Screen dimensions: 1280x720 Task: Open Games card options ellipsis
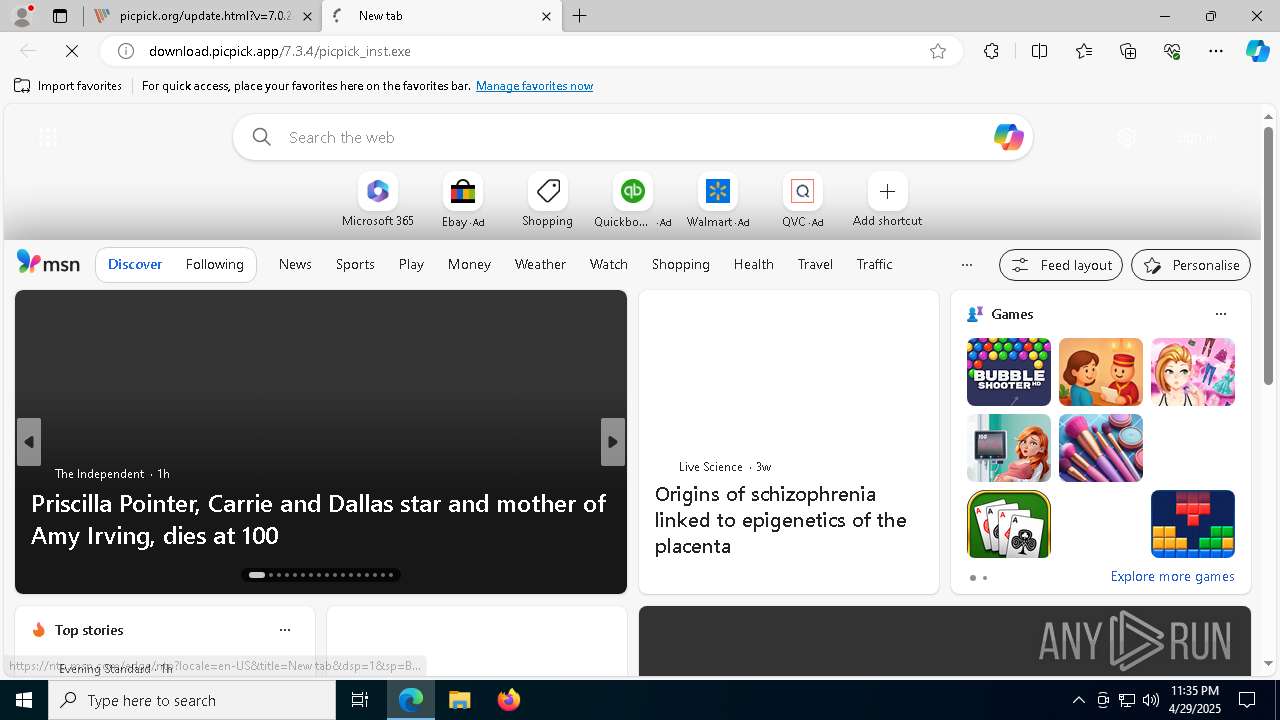click(x=1220, y=314)
